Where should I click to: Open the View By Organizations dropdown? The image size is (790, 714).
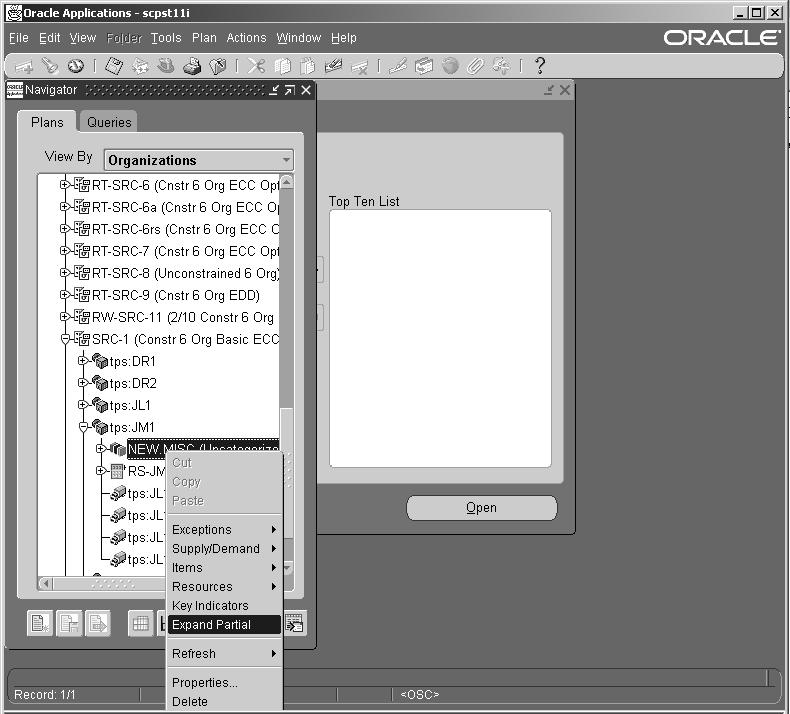pyautogui.click(x=199, y=160)
